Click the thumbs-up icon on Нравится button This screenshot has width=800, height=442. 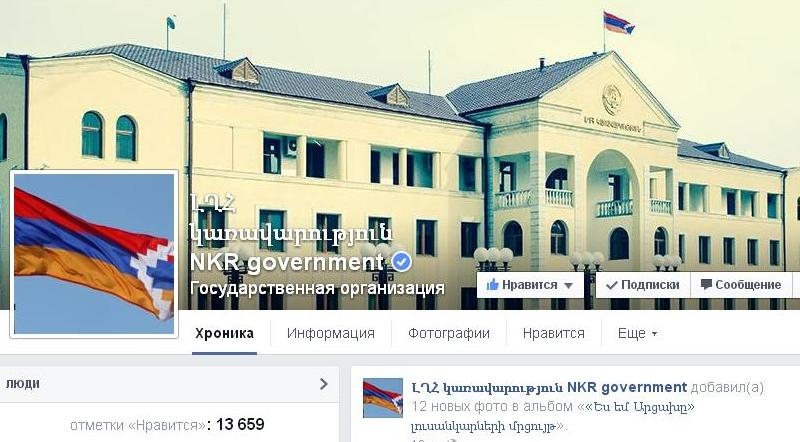(x=492, y=285)
